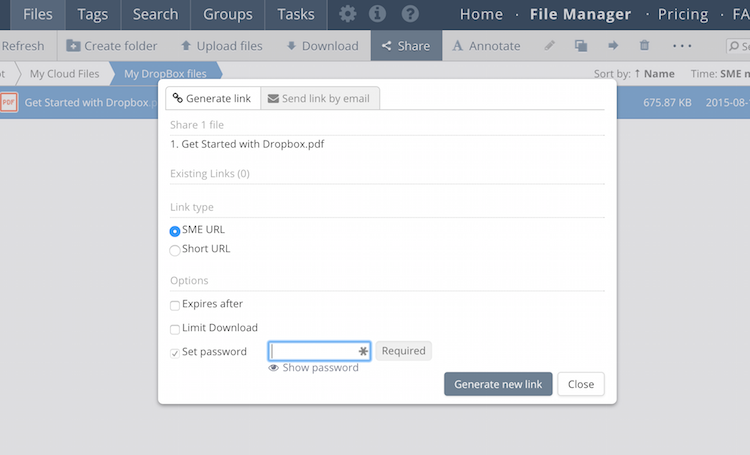Image resolution: width=750 pixels, height=455 pixels.
Task: Open the help question mark icon
Action: [410, 14]
